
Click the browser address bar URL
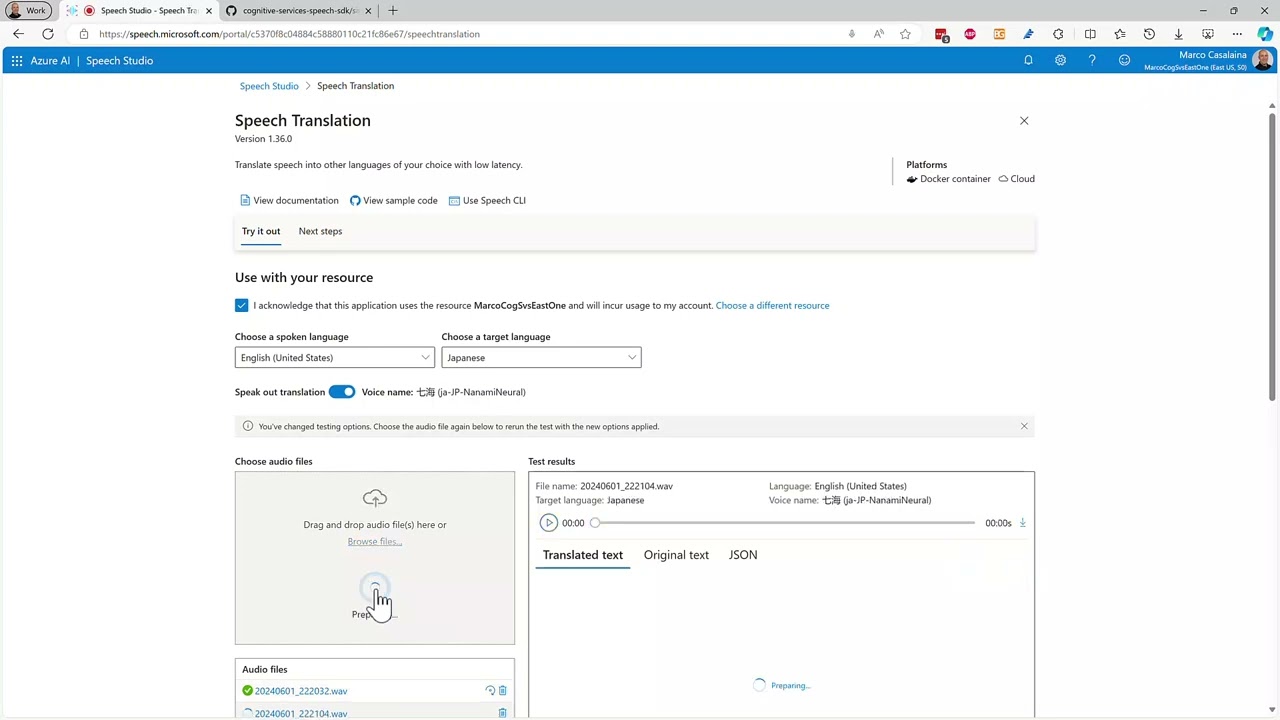tap(290, 34)
